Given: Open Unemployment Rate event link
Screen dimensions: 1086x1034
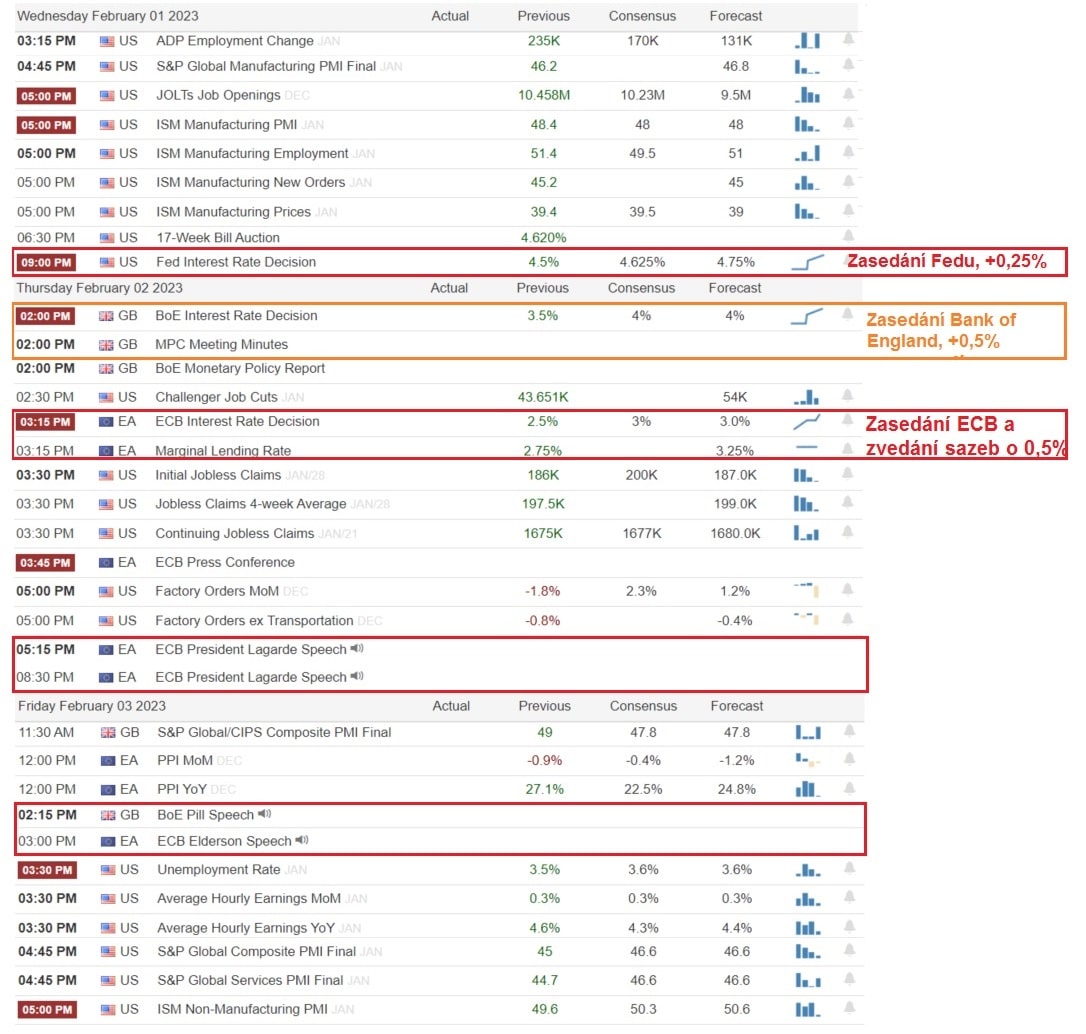Looking at the screenshot, I should pos(219,870).
